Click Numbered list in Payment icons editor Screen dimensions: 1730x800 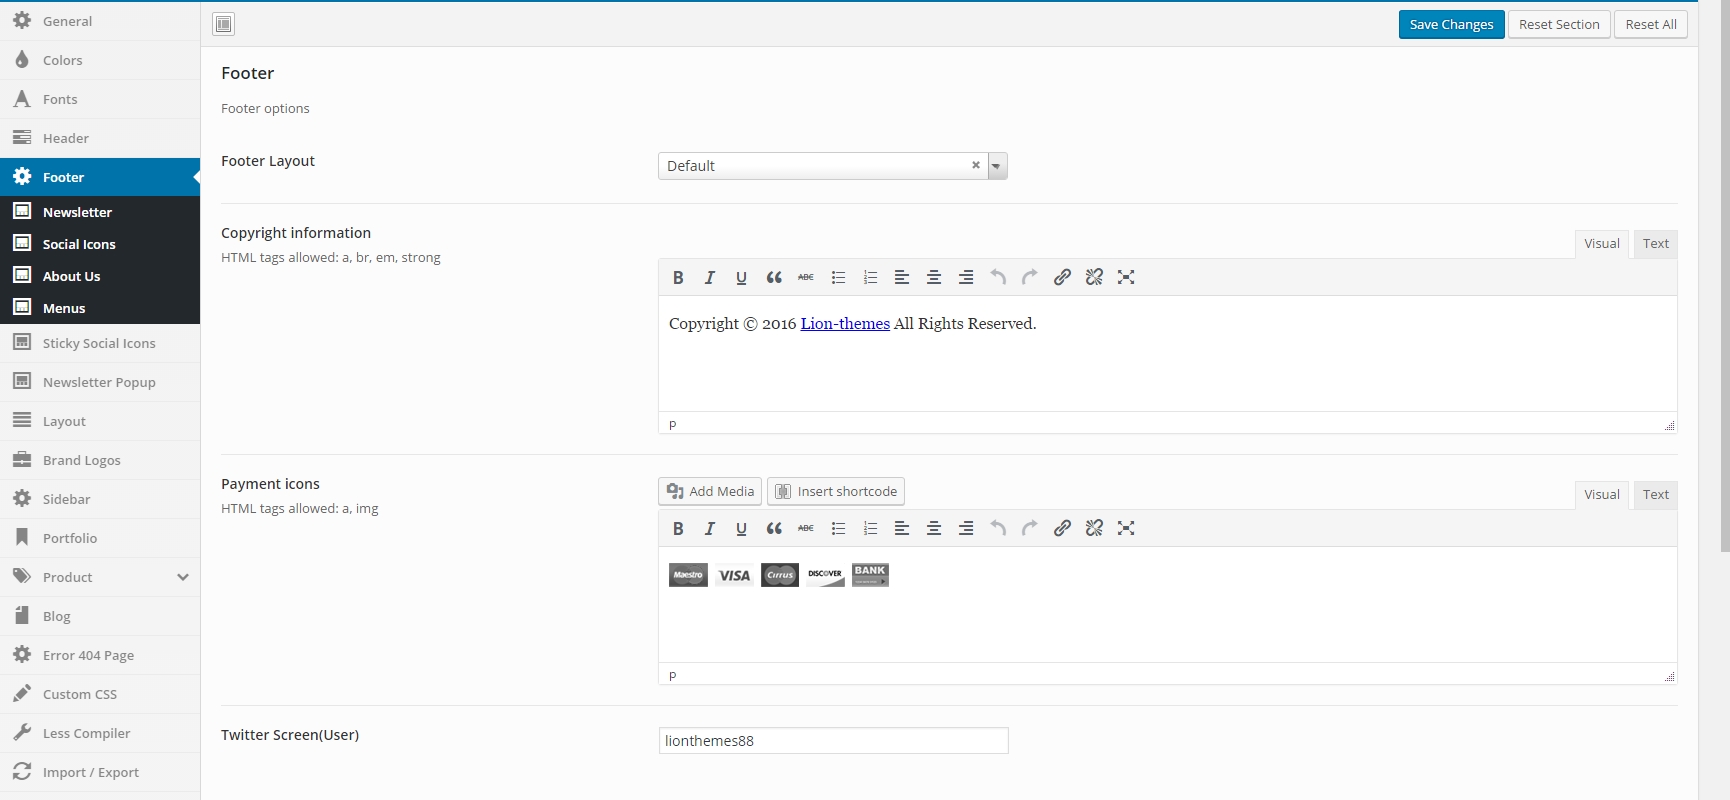tap(870, 528)
